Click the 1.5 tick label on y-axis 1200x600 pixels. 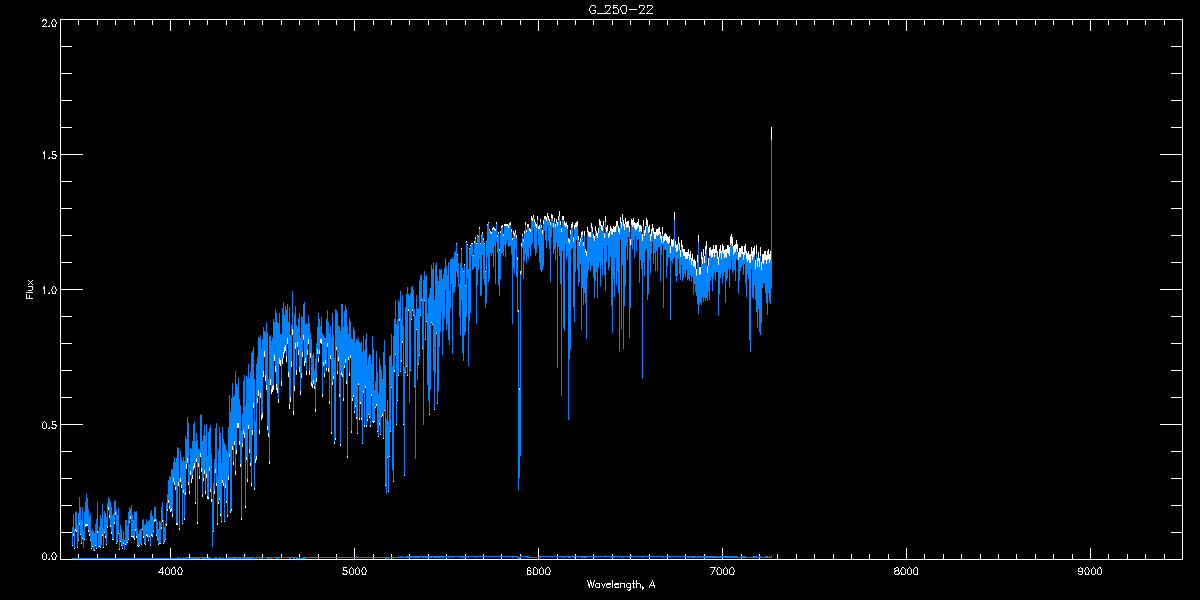tap(48, 156)
